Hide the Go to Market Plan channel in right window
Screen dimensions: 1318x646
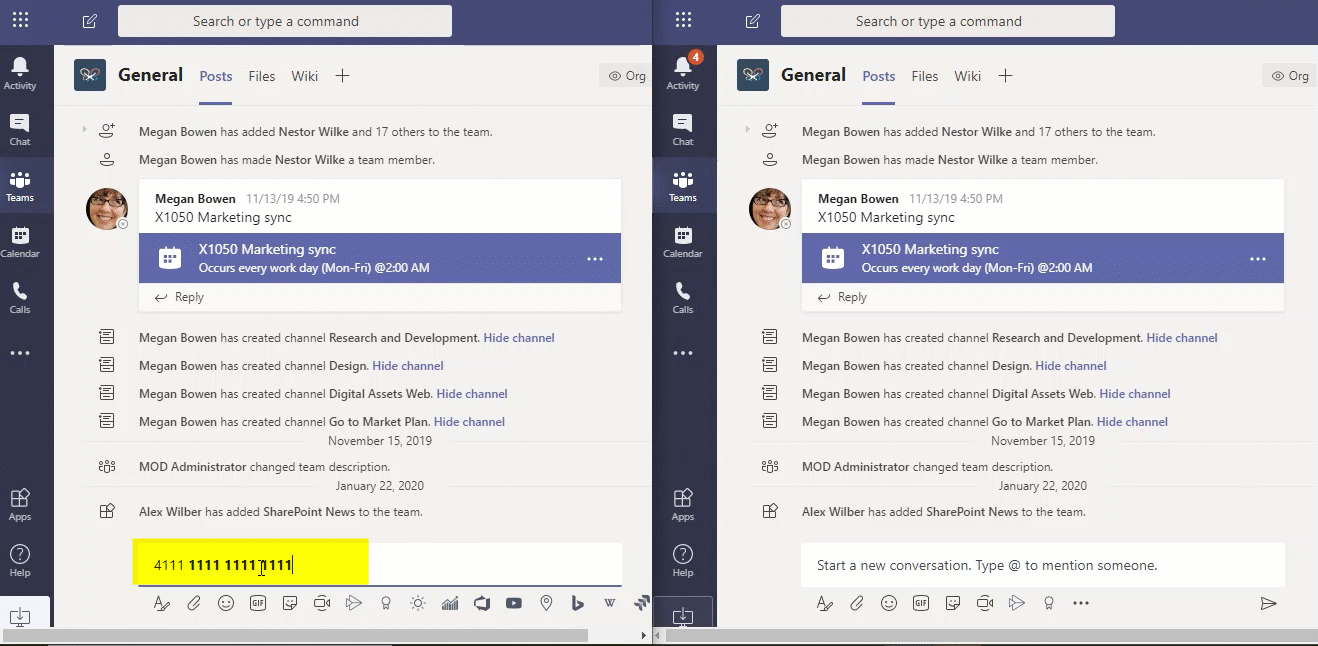[1132, 422]
